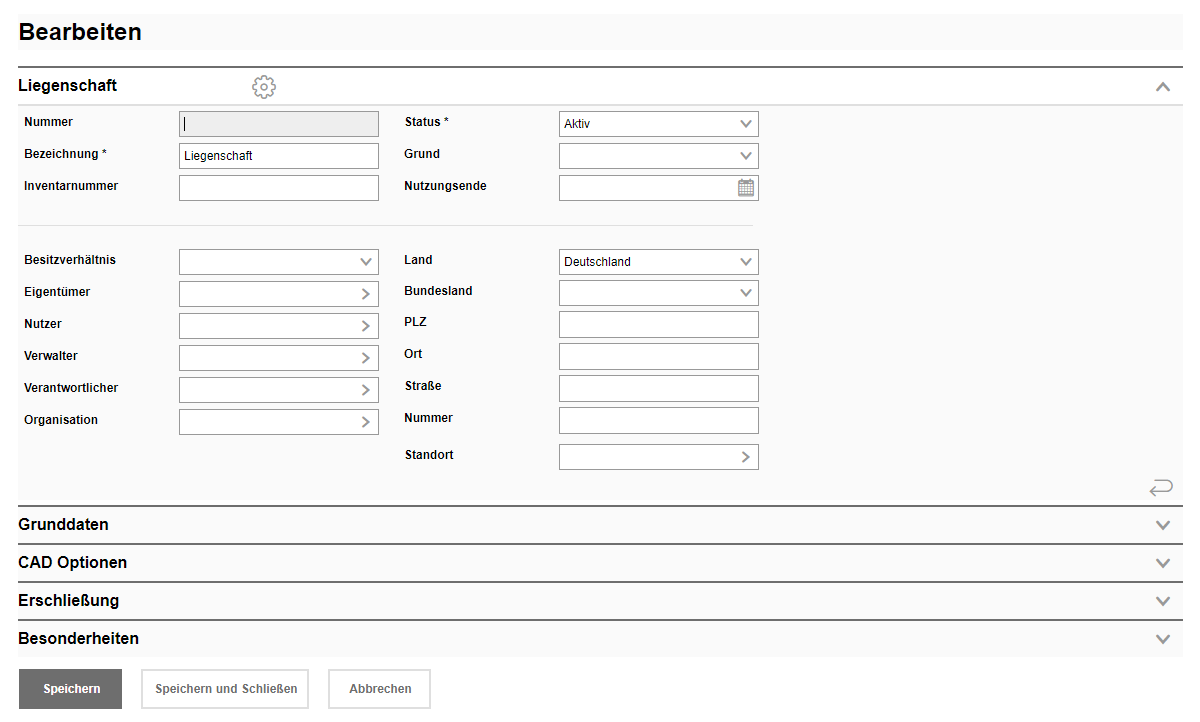This screenshot has width=1200, height=722.
Task: Click the Speichern button
Action: [x=71, y=689]
